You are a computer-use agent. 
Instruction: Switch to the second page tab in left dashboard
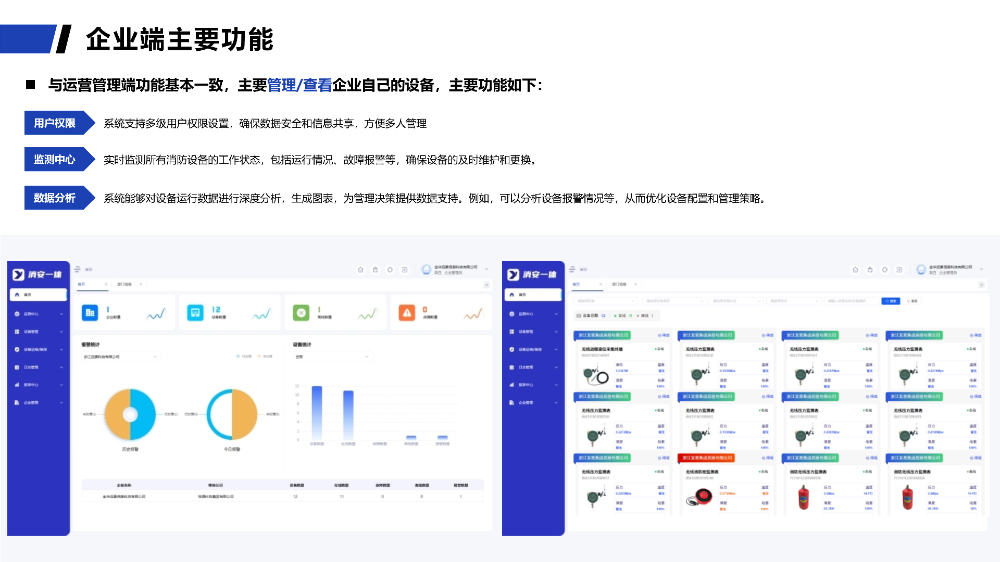coord(124,284)
